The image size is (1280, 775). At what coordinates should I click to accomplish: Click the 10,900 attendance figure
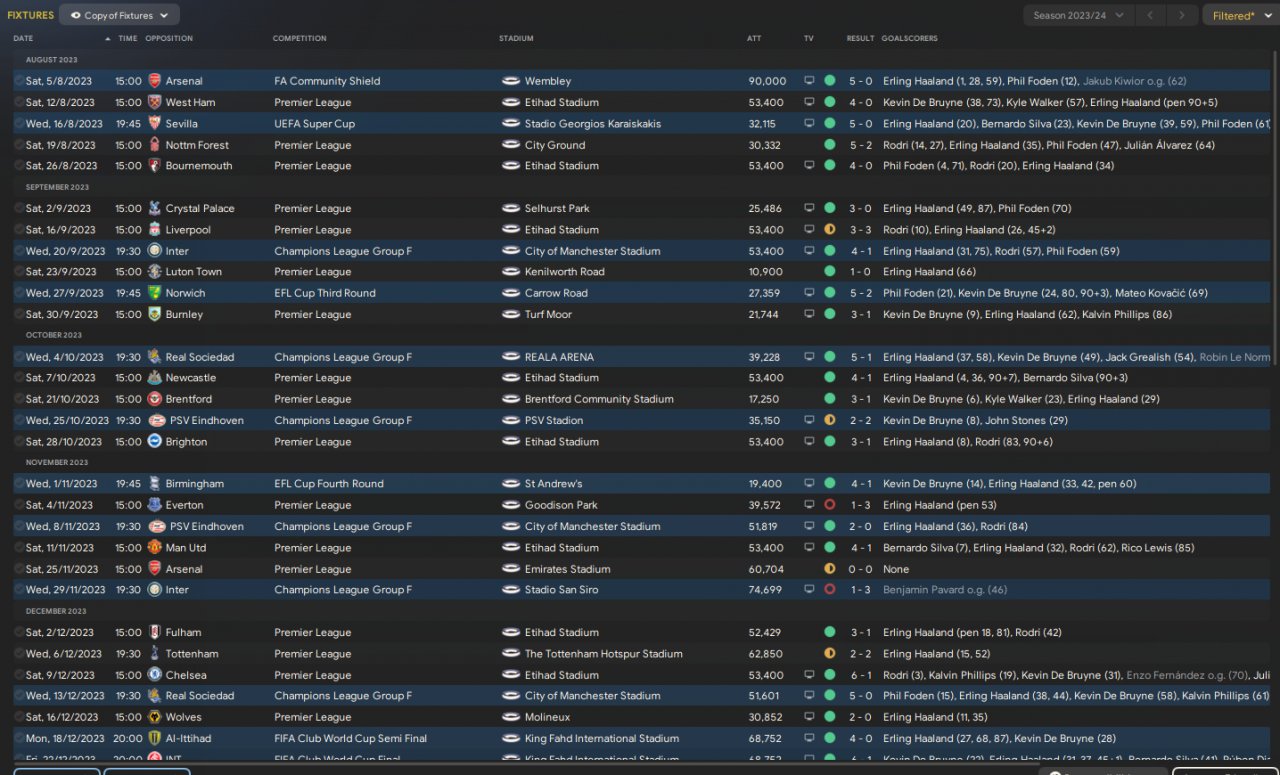tap(766, 272)
